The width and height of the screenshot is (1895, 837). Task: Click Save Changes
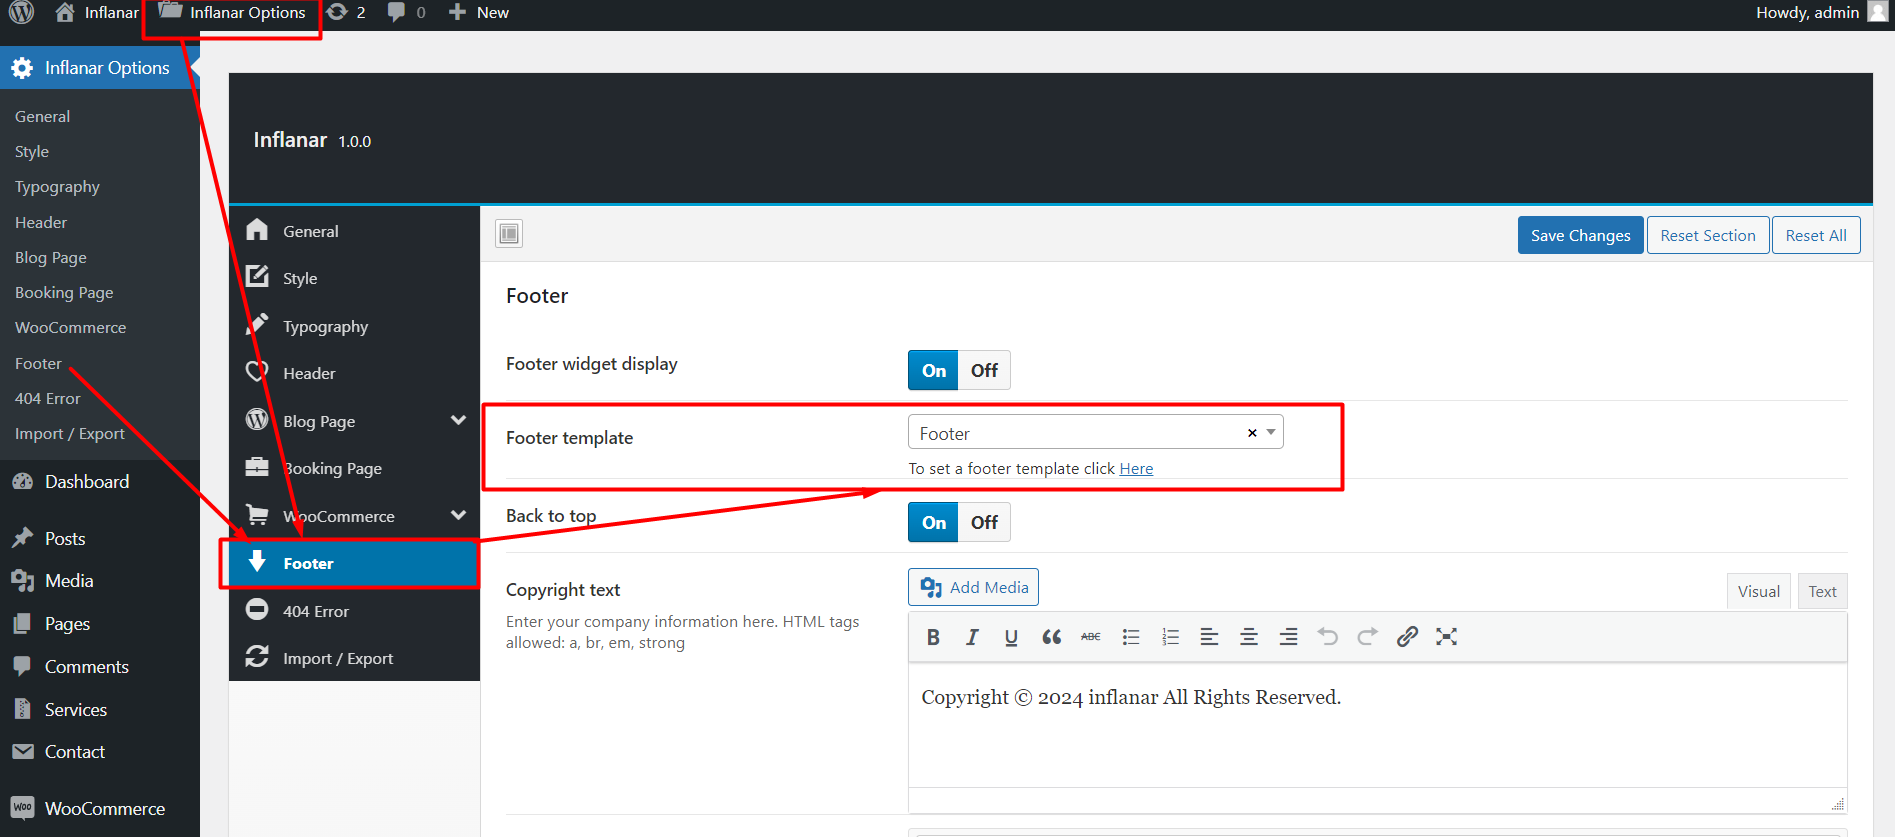[x=1580, y=235]
